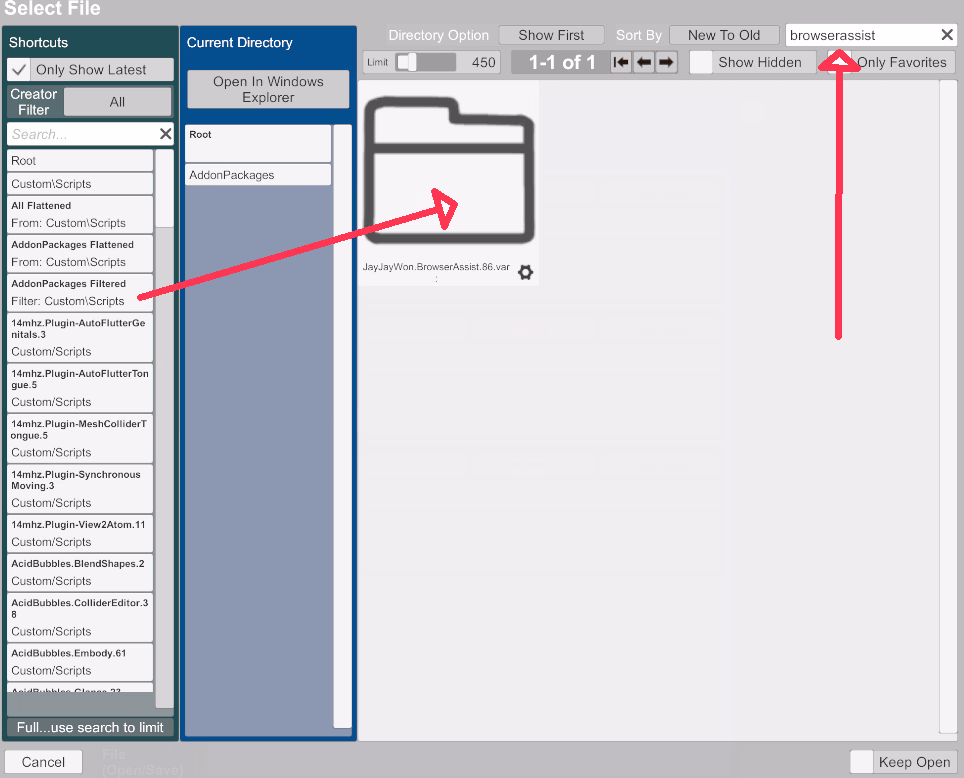Toggle Only Show Latest checkbox
Viewport: 964px width, 778px height.
tap(19, 70)
